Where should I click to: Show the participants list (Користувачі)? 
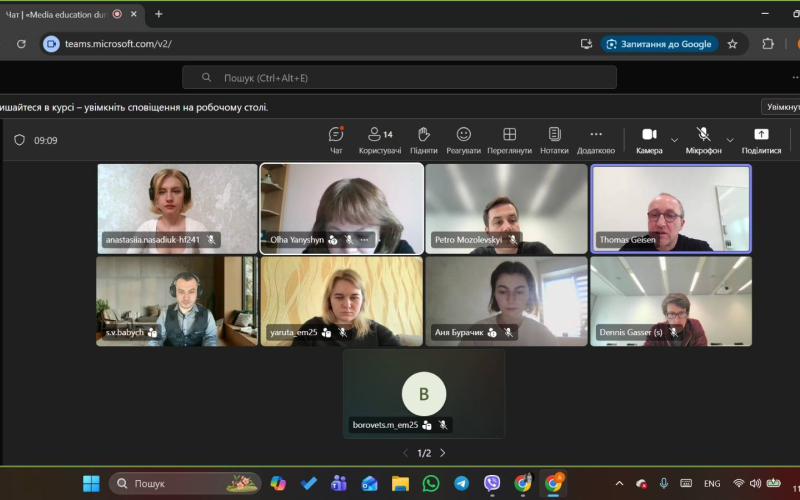coord(379,138)
